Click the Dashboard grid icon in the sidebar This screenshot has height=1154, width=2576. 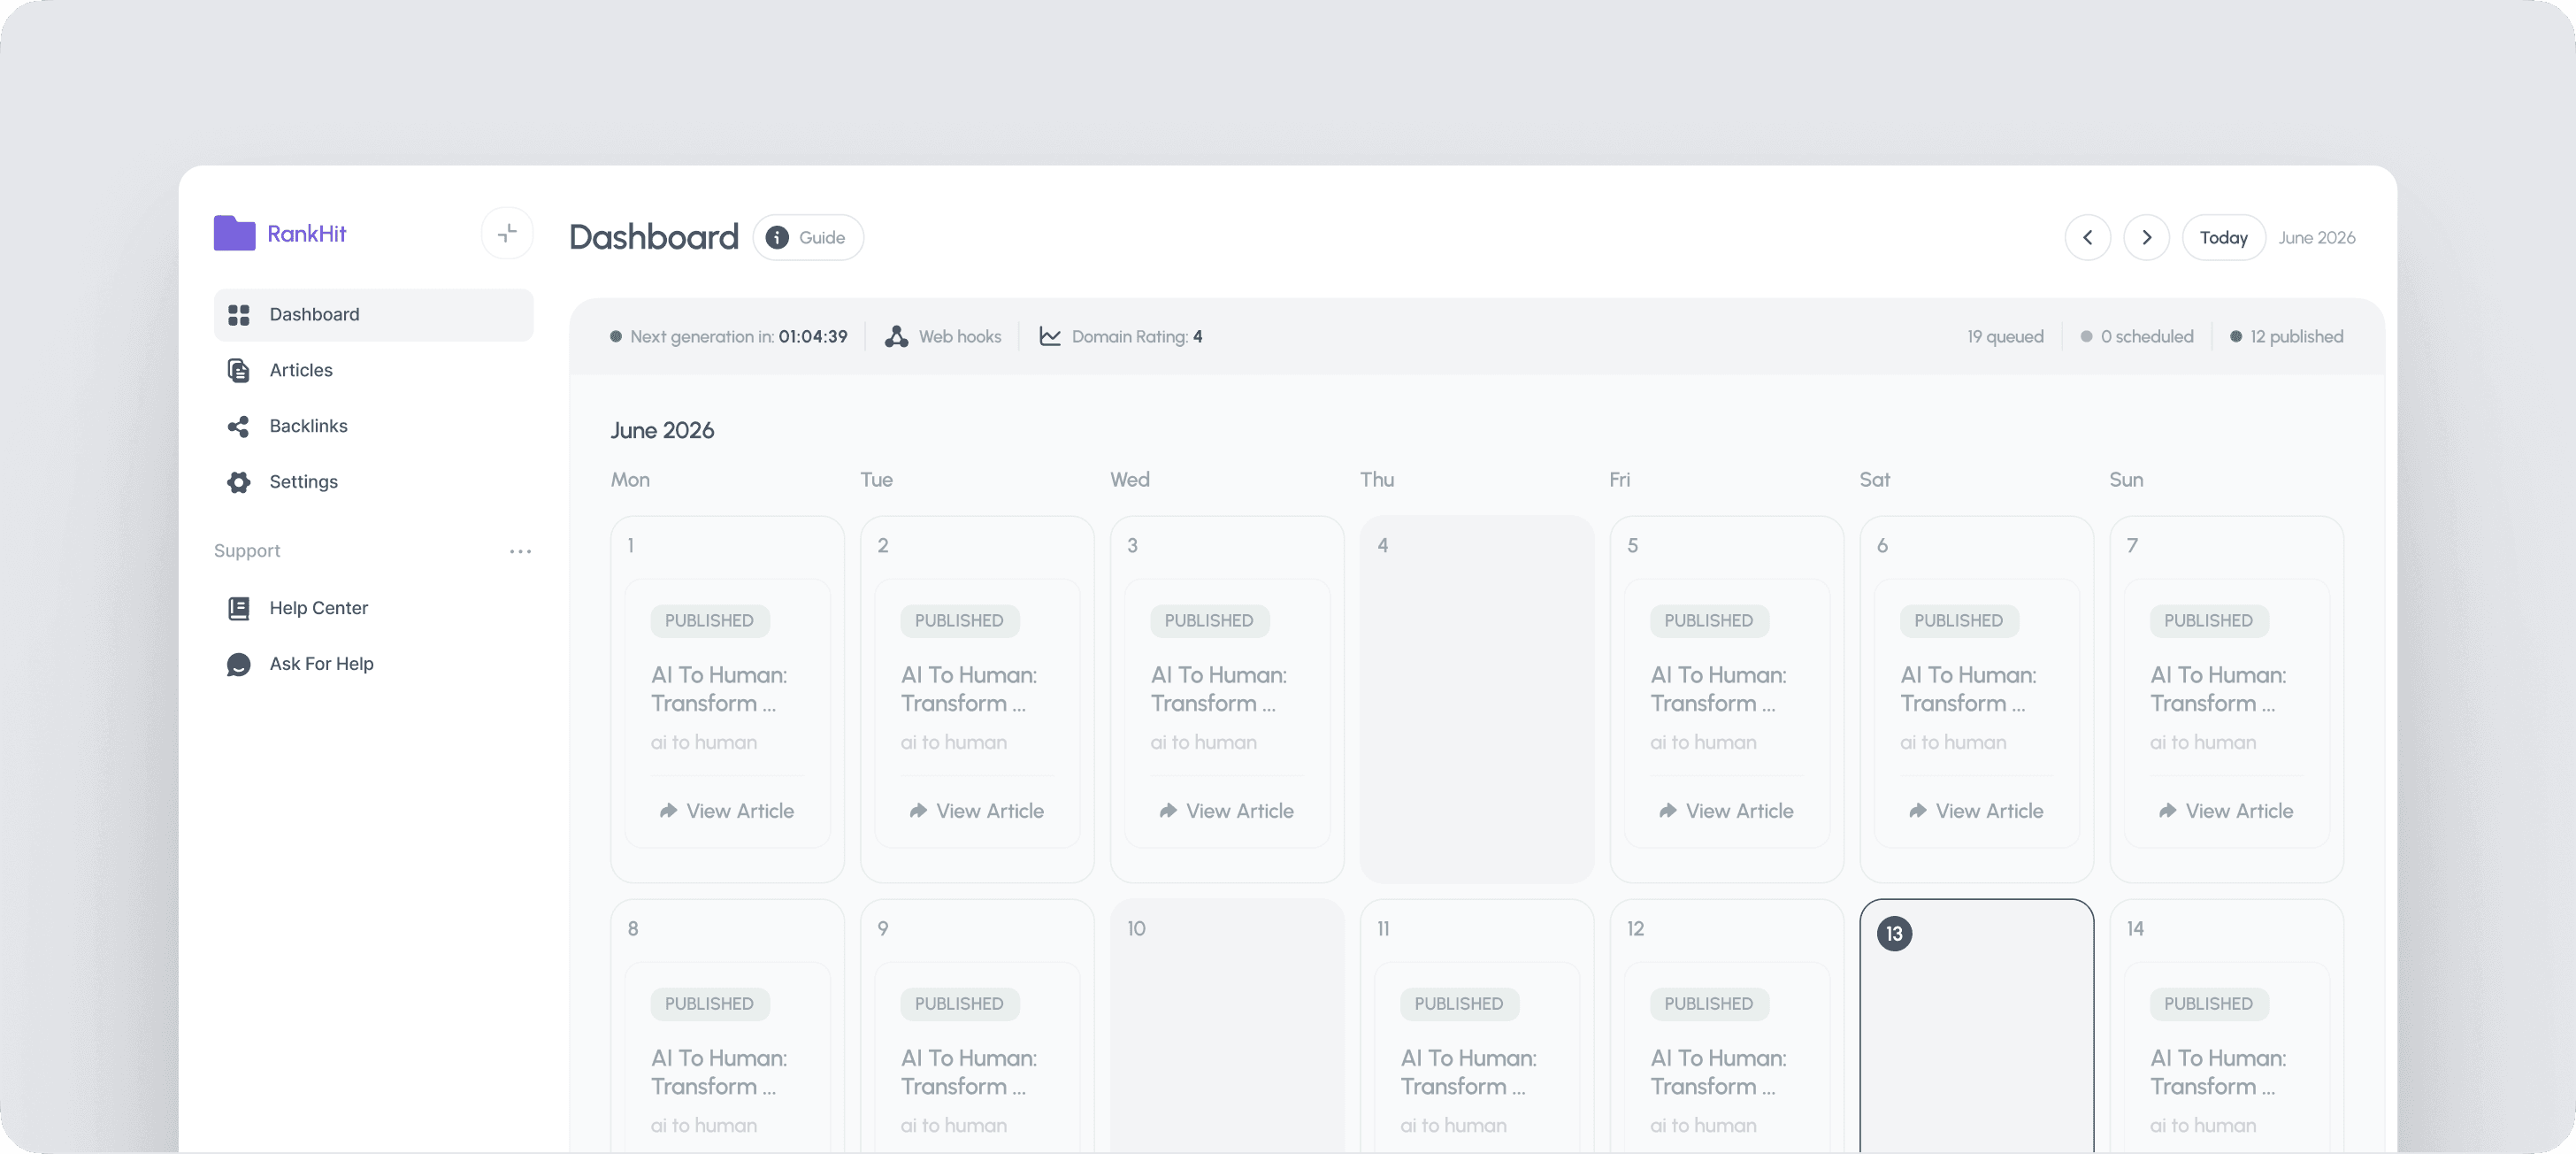pyautogui.click(x=239, y=315)
